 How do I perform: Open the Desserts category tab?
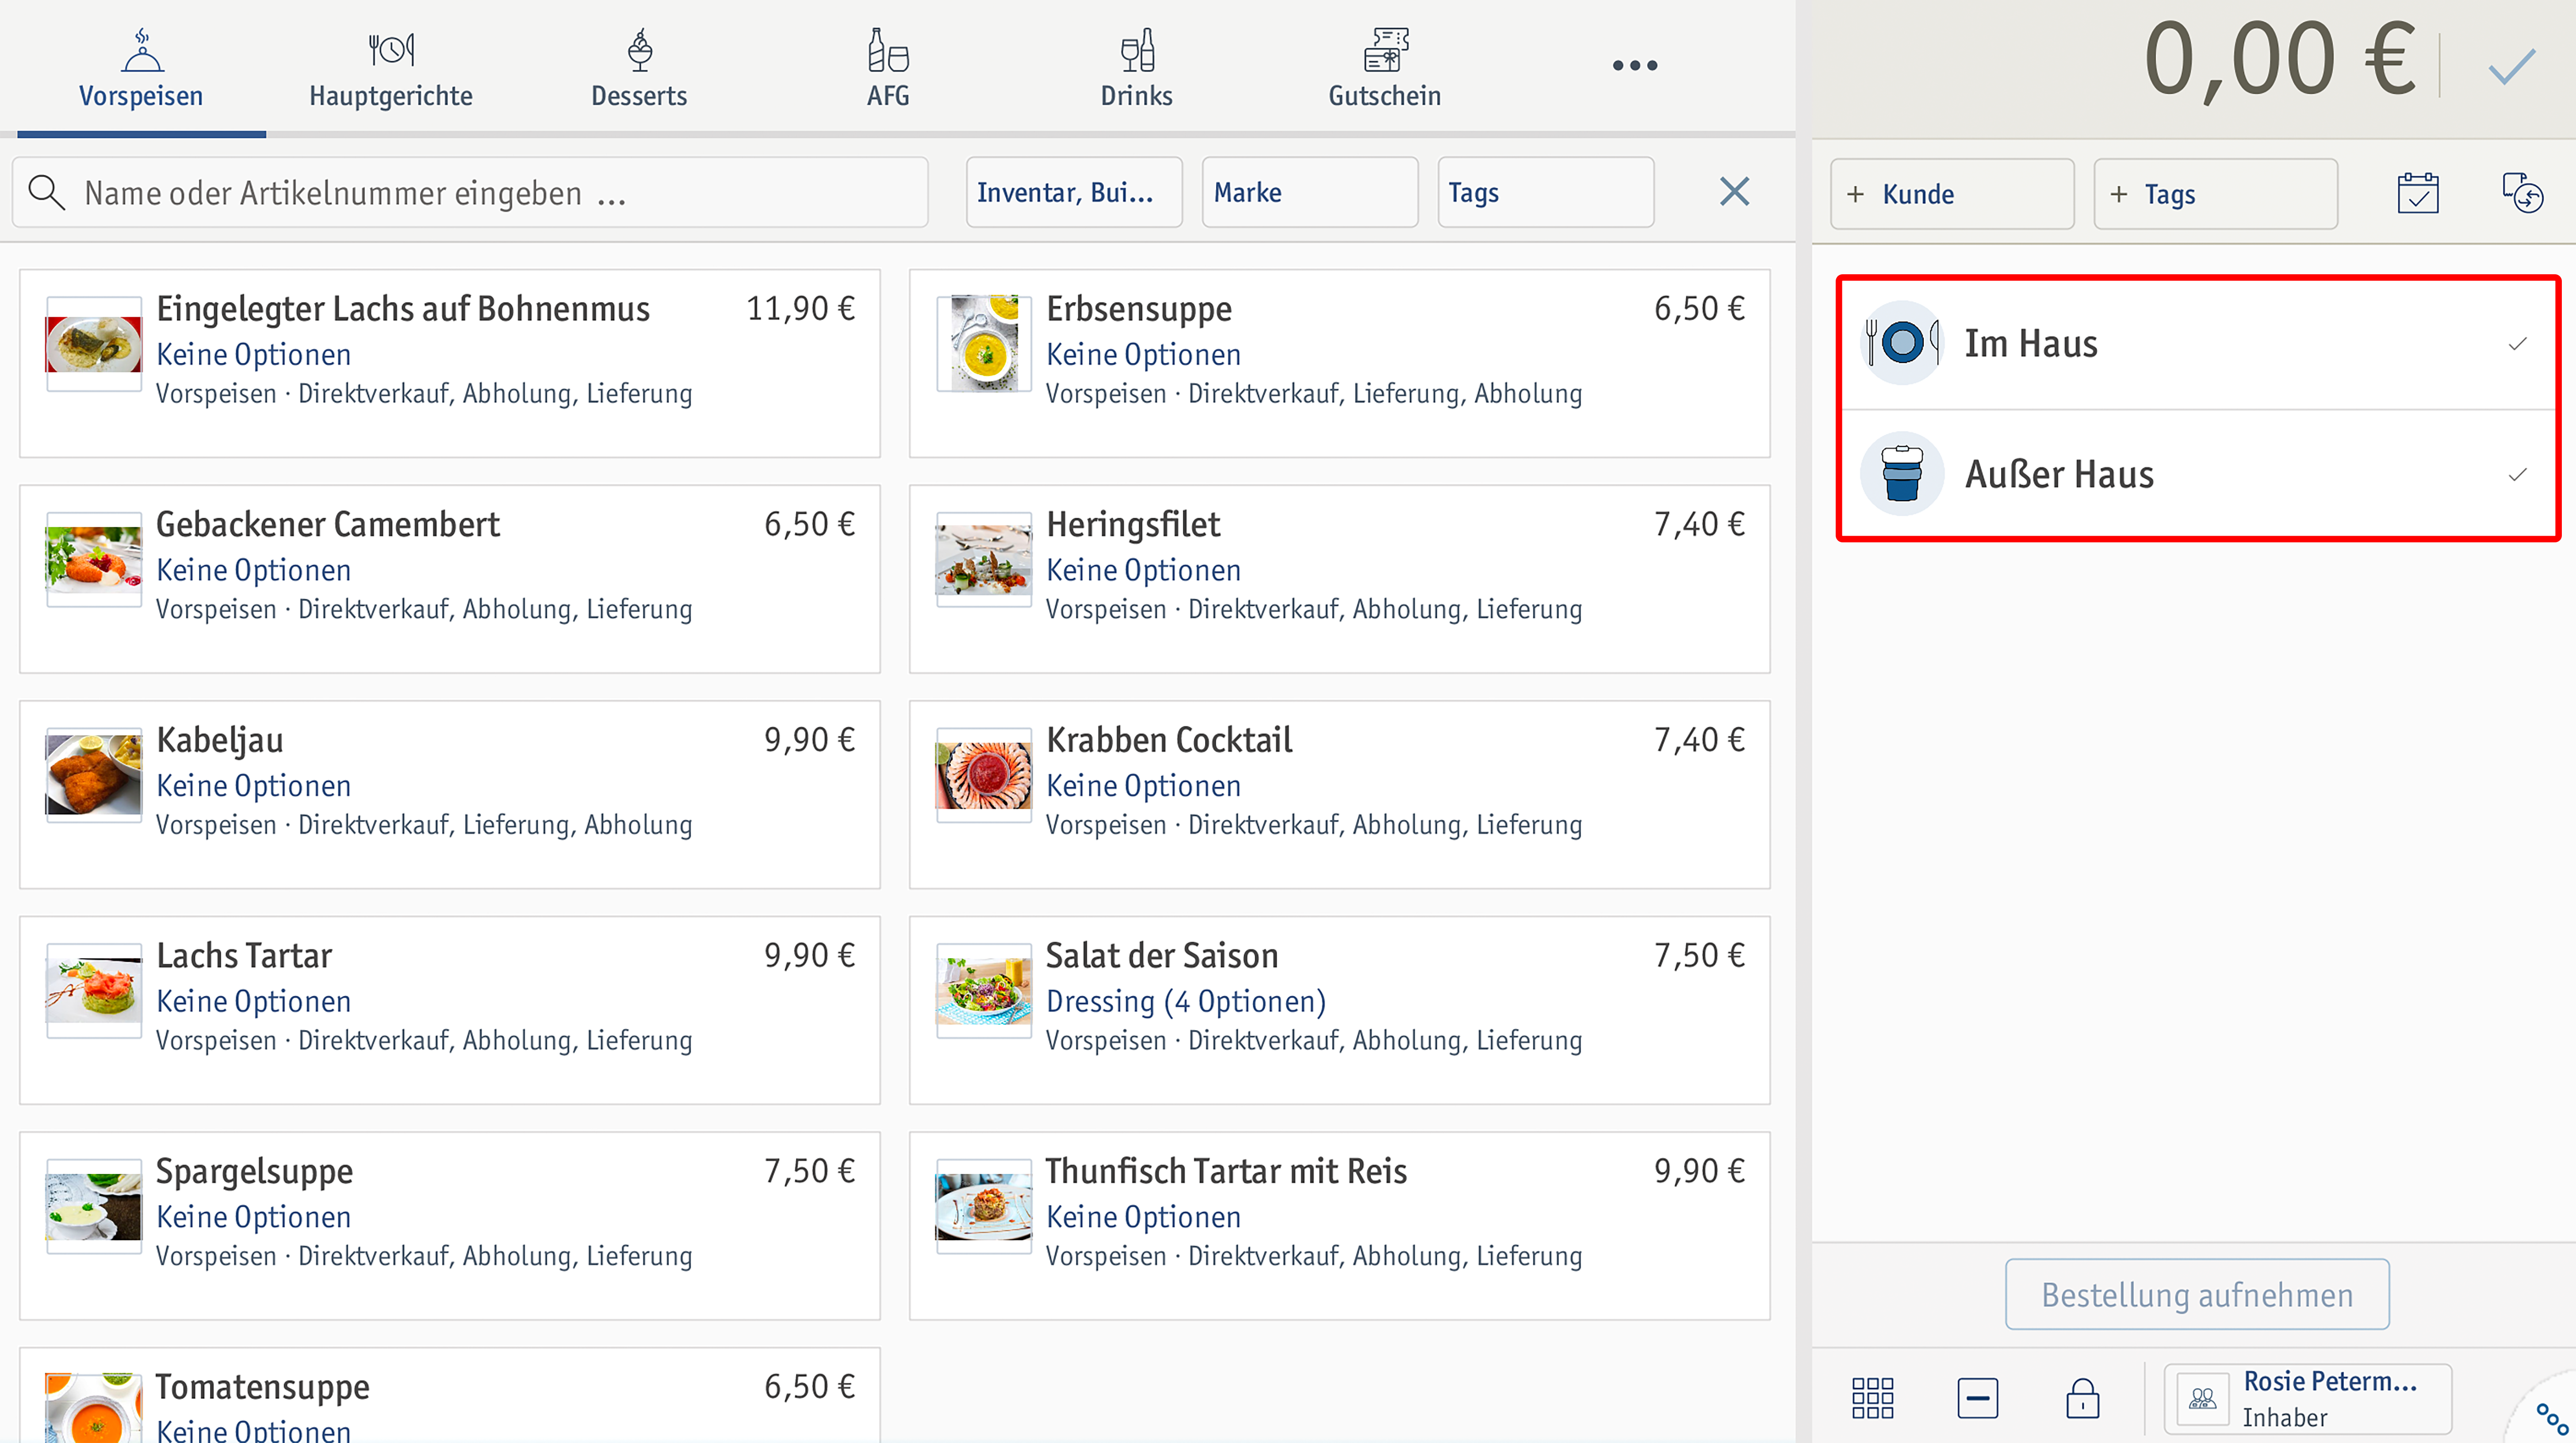[x=639, y=68]
